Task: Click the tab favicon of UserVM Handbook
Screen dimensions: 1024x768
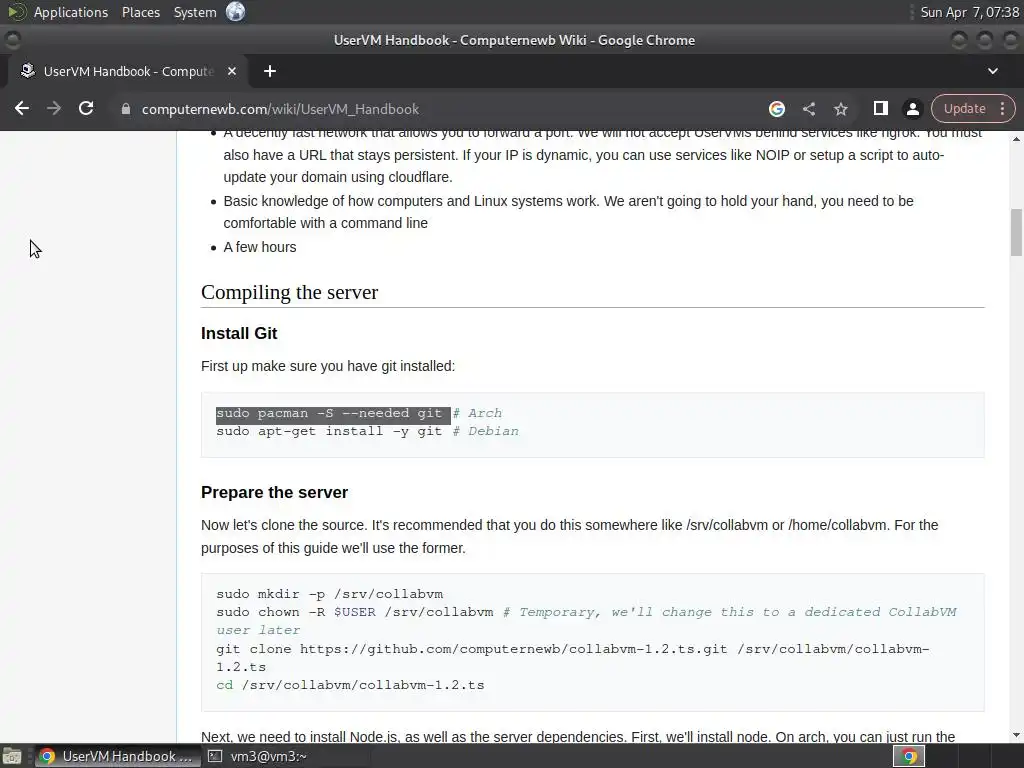Action: (27, 71)
